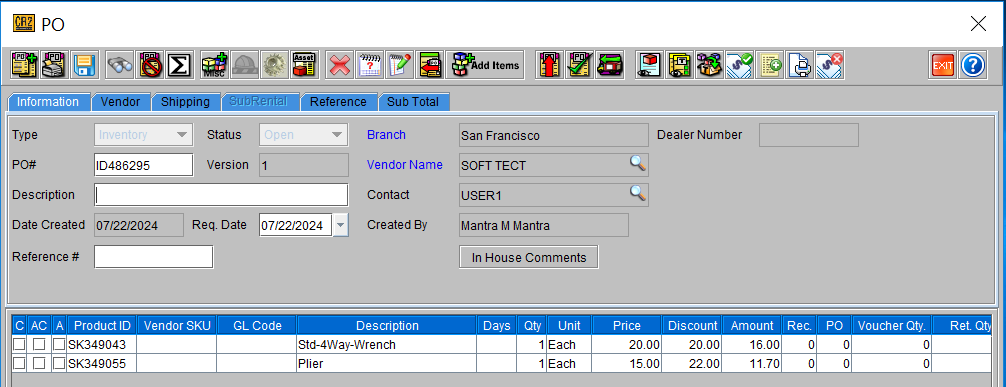The height and width of the screenshot is (387, 1006).
Task: Tick the C checkbox for SK349055 row
Action: 19,363
